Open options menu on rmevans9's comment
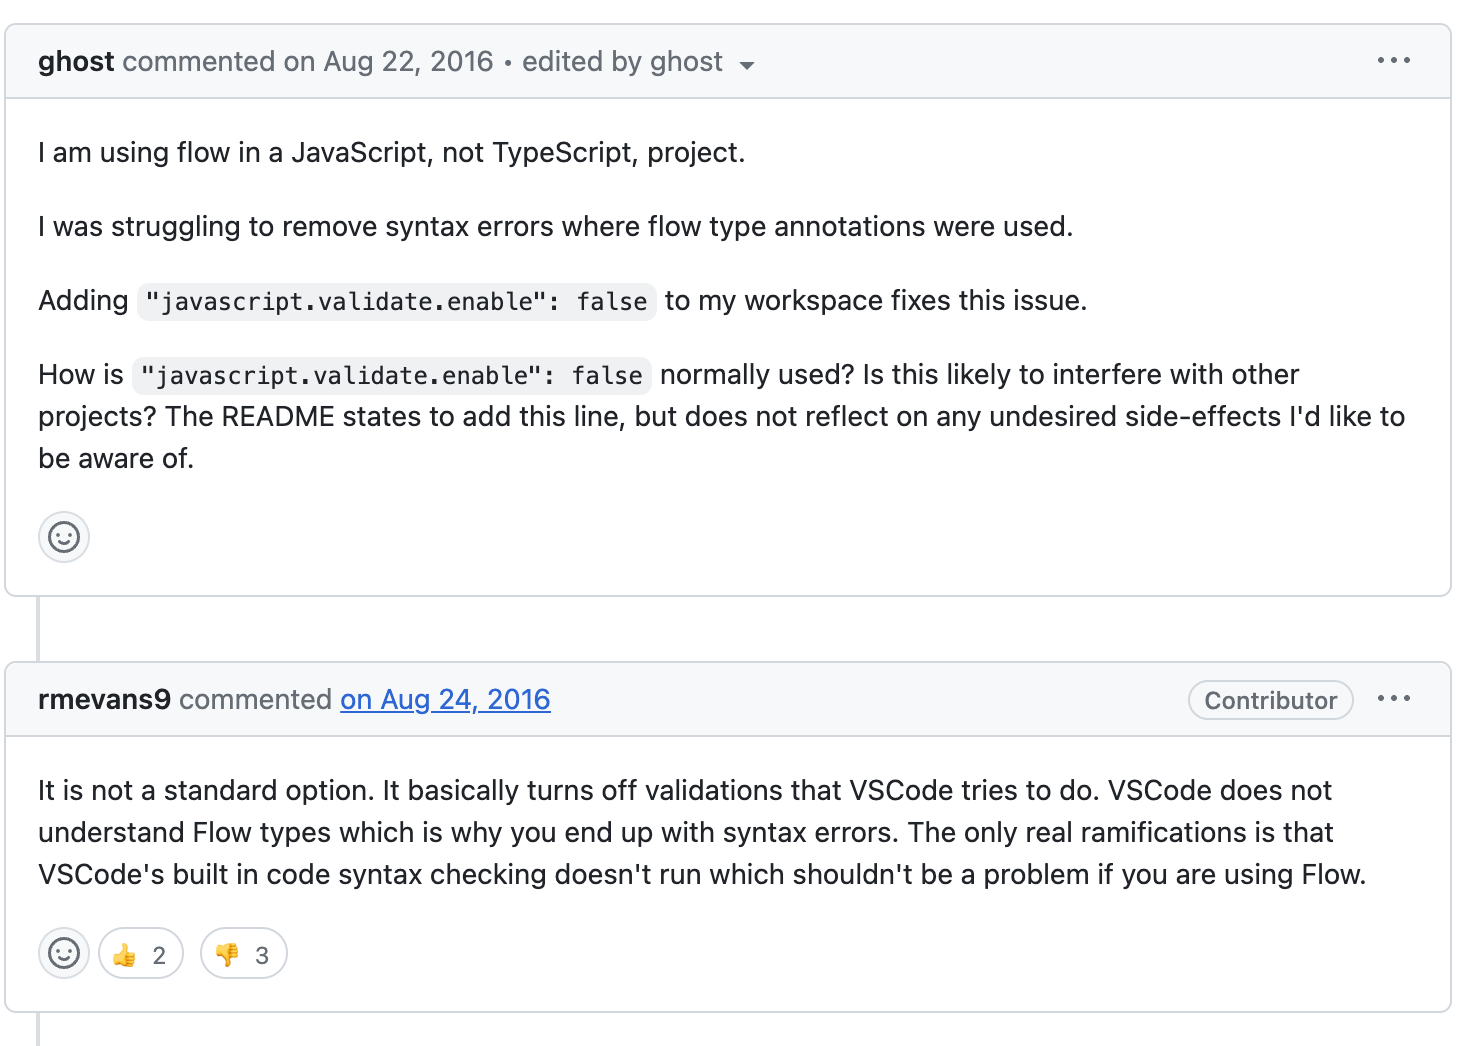This screenshot has width=1470, height=1046. click(x=1393, y=699)
